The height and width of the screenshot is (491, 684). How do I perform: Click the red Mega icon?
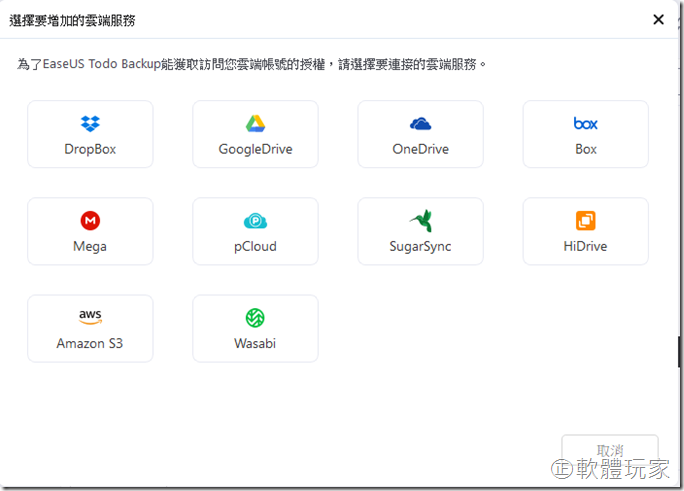(90, 221)
